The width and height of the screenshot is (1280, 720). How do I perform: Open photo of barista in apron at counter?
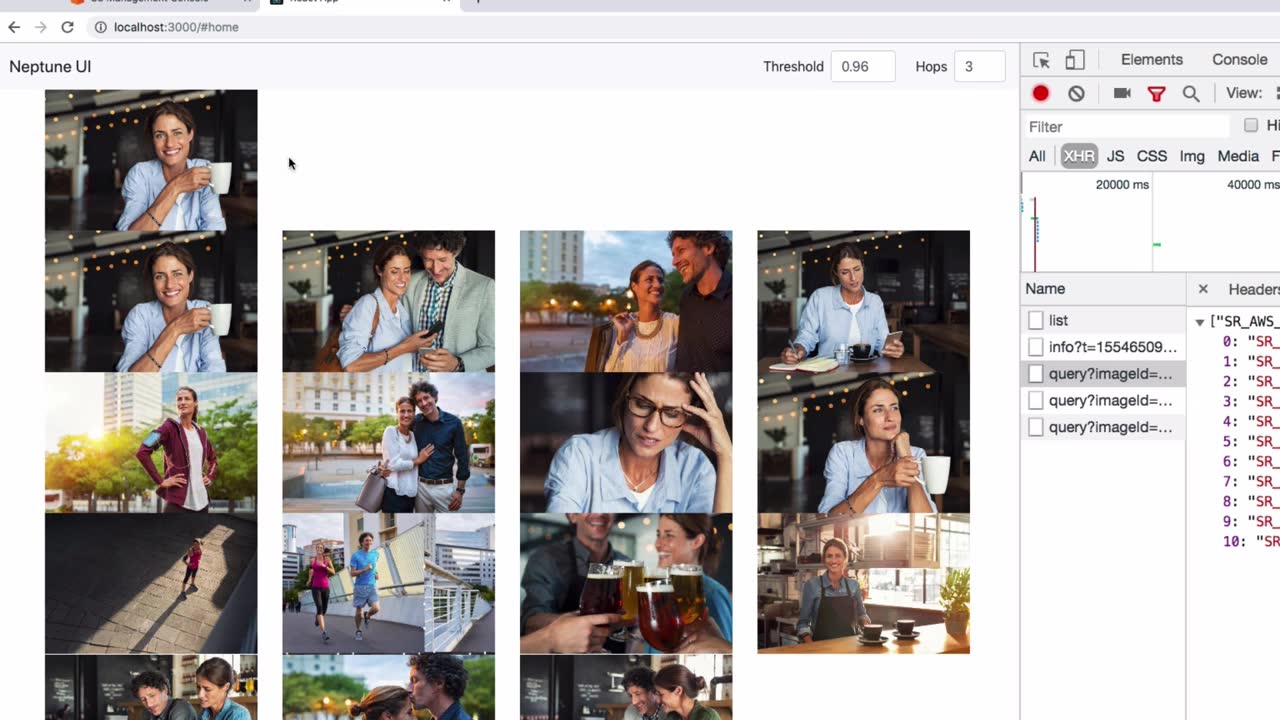pos(863,583)
